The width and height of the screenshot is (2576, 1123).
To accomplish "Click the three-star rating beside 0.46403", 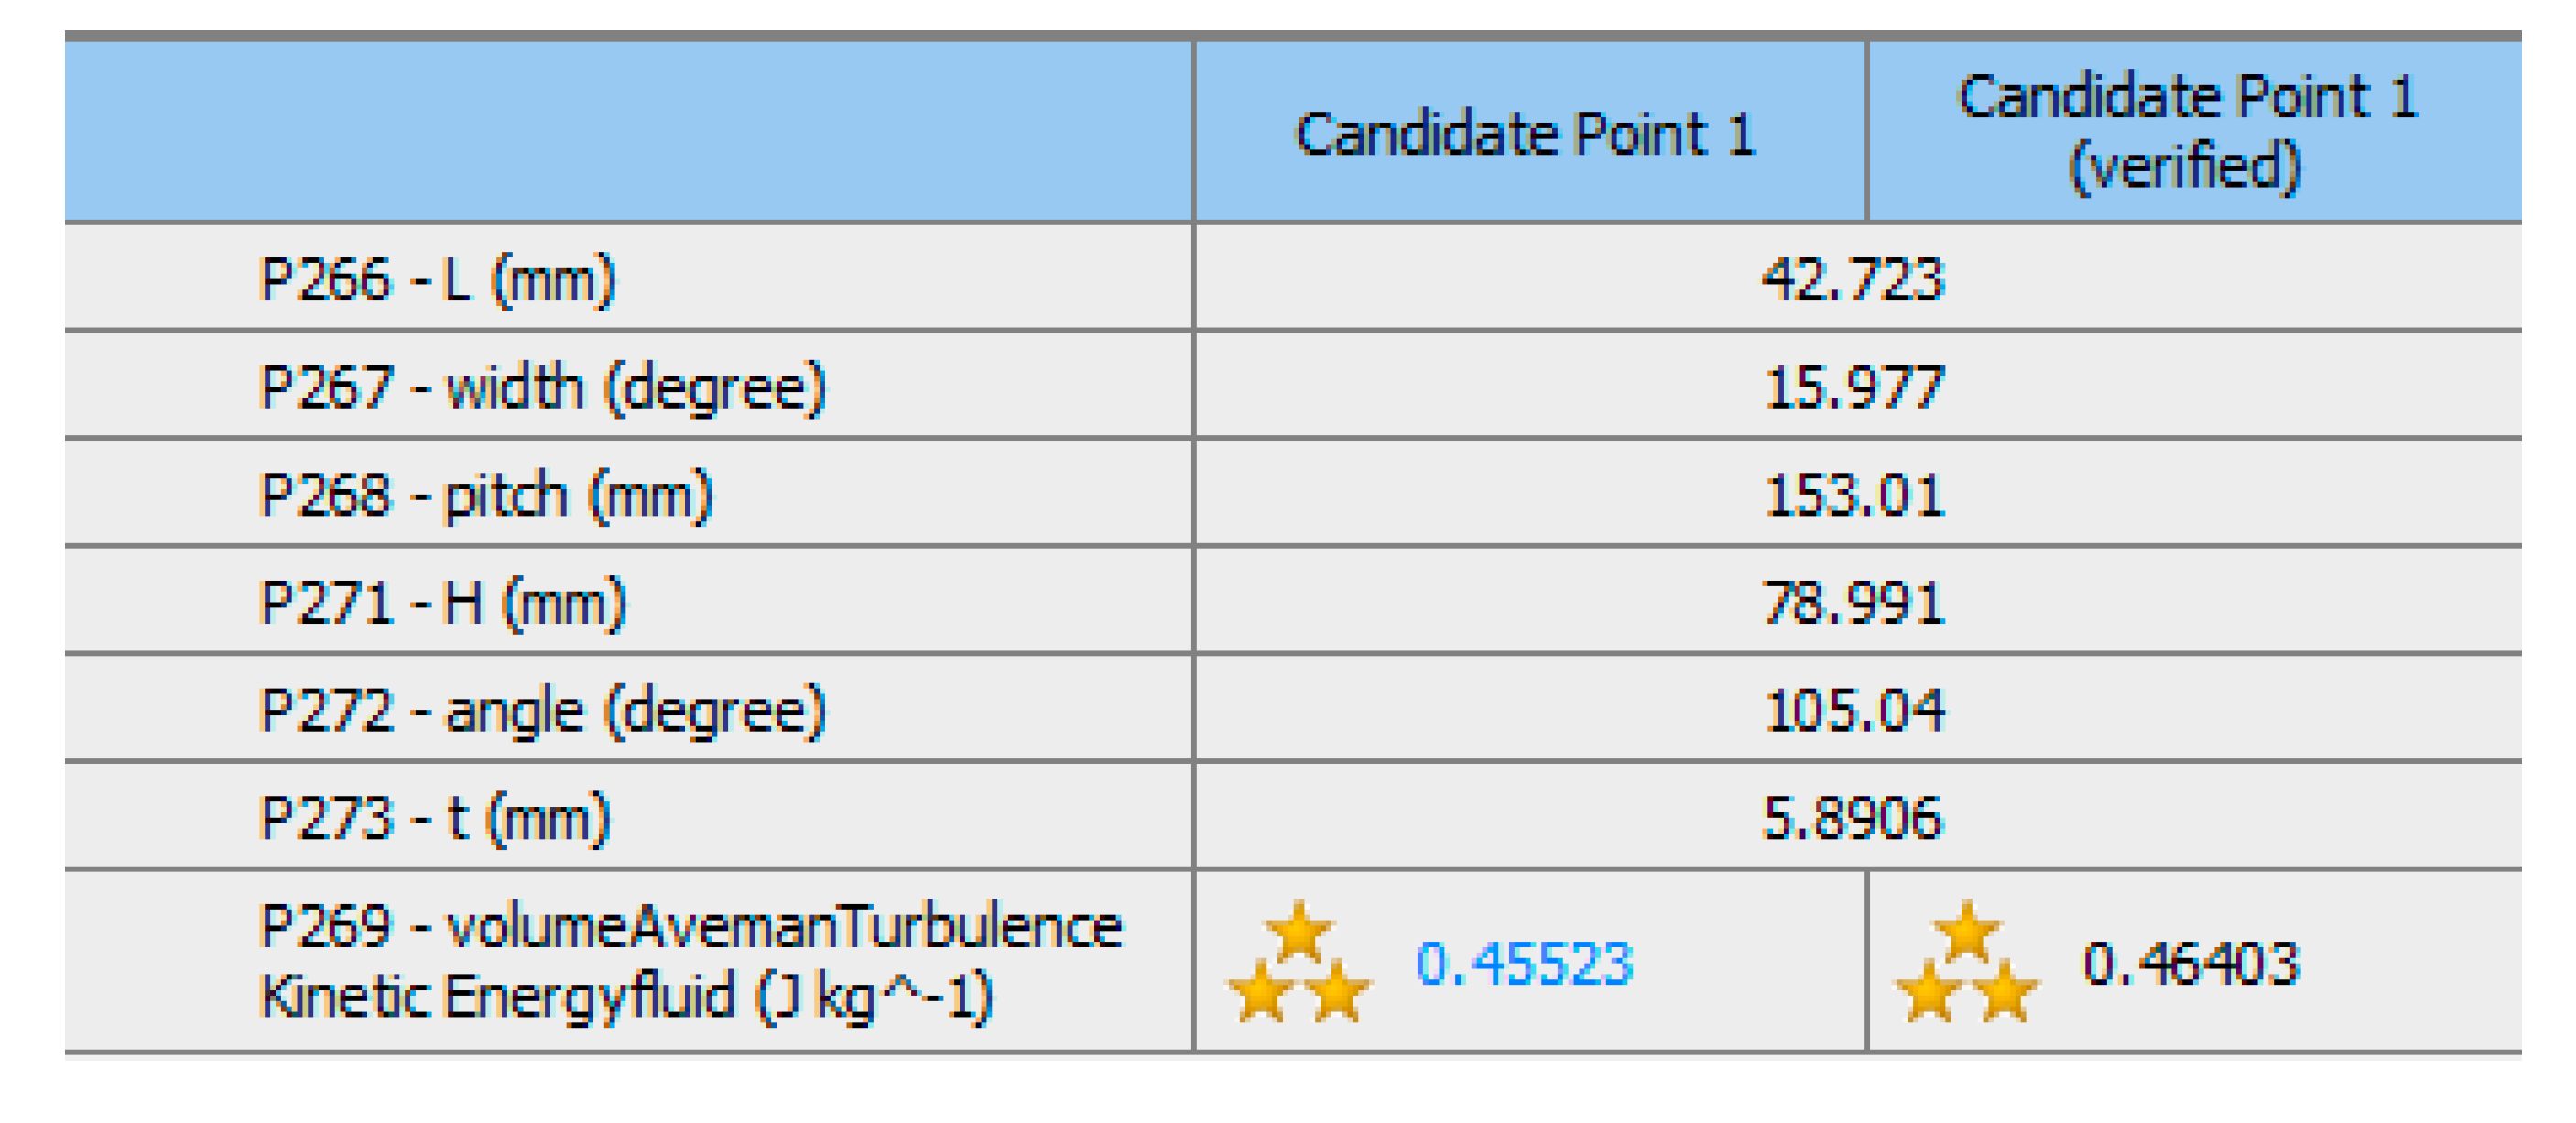I will click(x=1966, y=961).
